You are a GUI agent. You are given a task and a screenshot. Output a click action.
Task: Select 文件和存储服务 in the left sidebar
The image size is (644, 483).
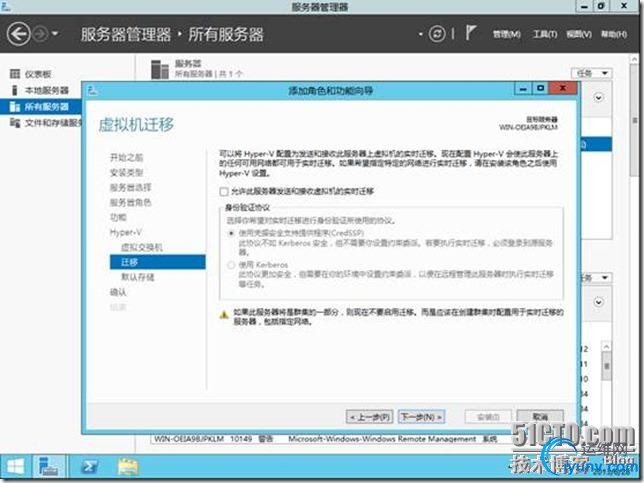pyautogui.click(x=53, y=123)
